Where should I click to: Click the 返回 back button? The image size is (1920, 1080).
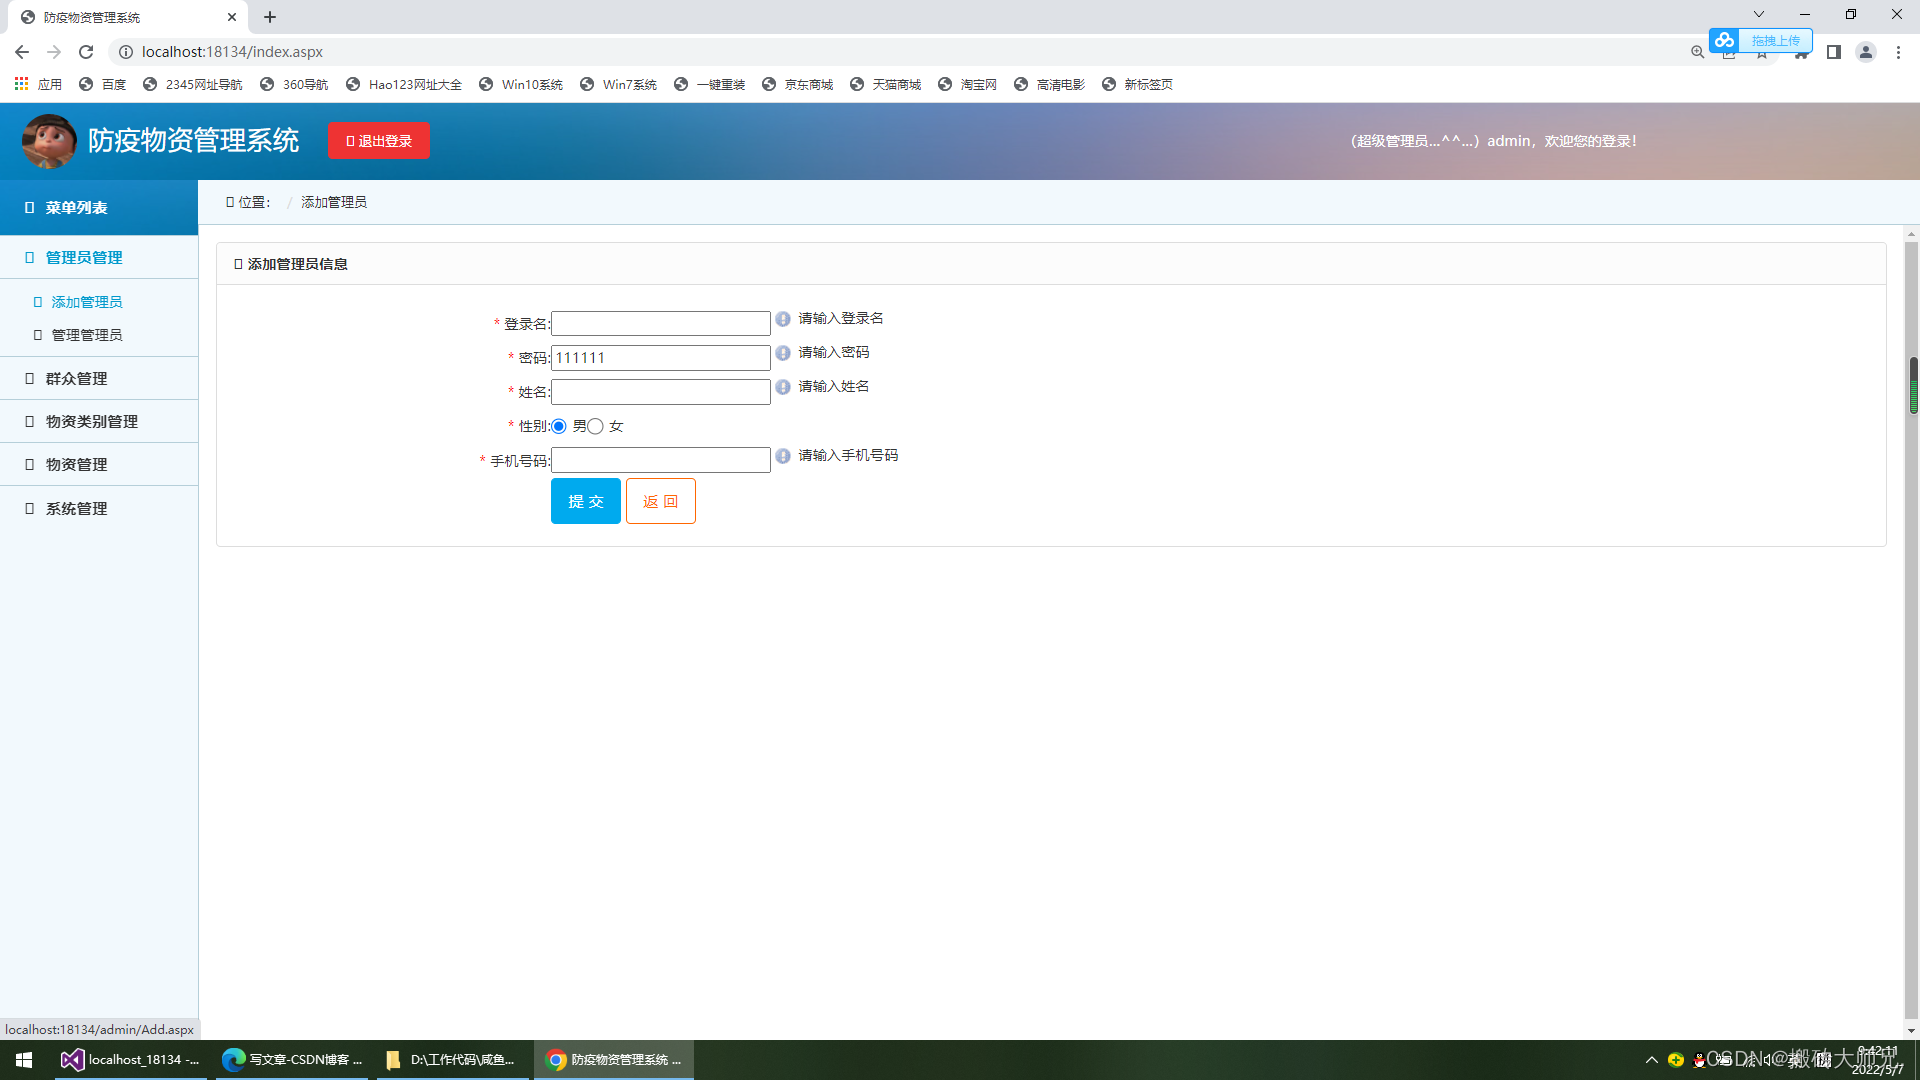(660, 501)
